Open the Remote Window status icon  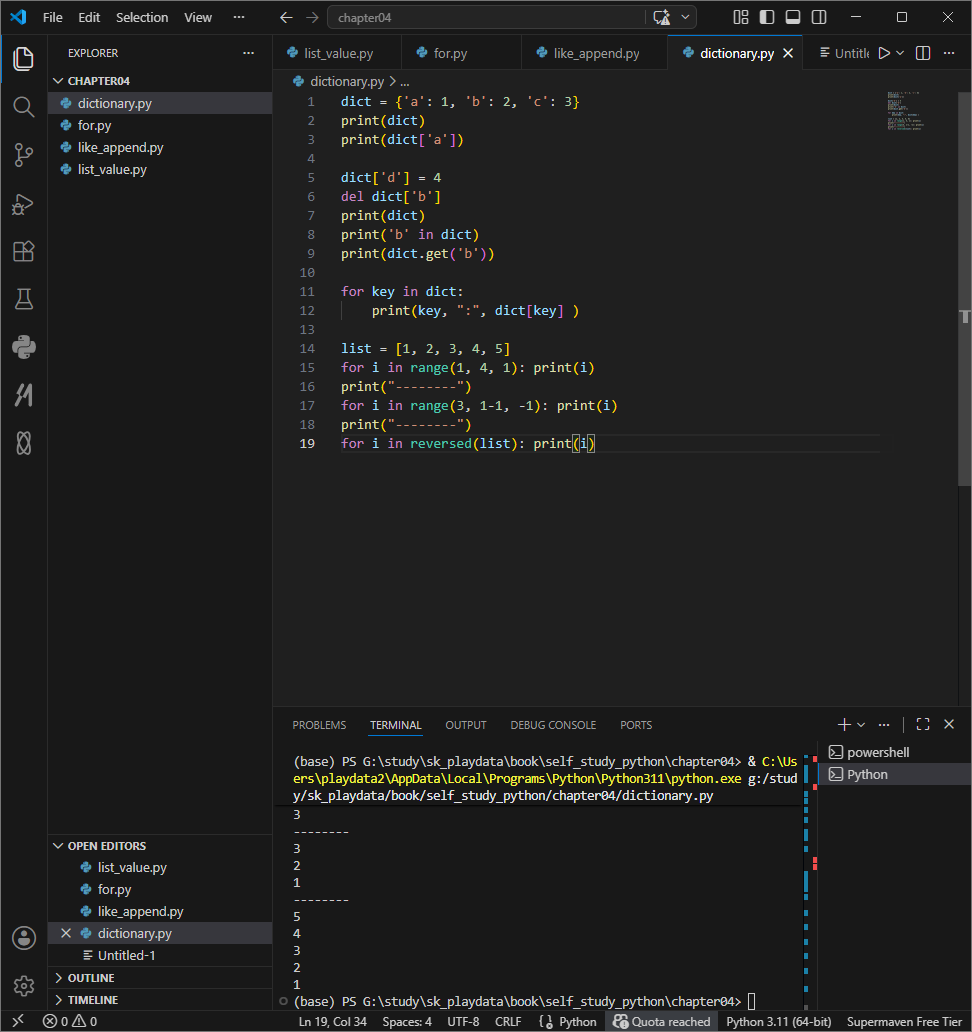point(18,1021)
